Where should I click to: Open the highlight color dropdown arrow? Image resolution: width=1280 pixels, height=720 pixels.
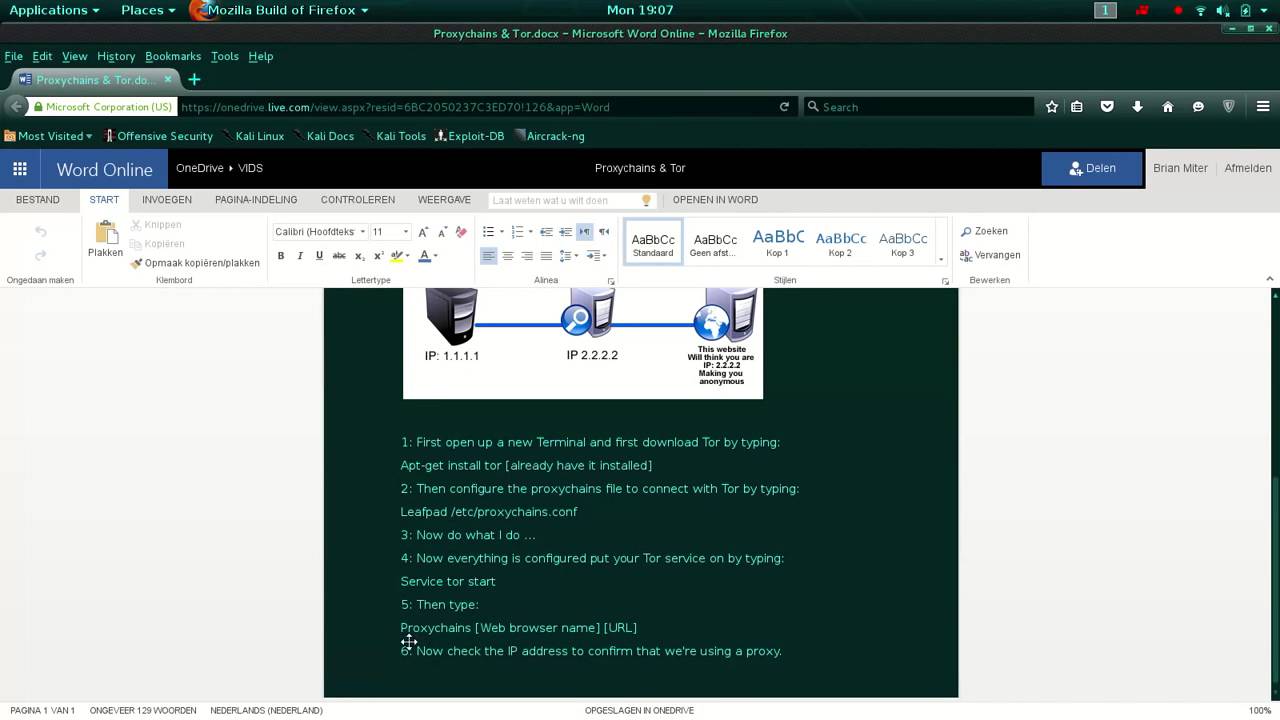409,256
